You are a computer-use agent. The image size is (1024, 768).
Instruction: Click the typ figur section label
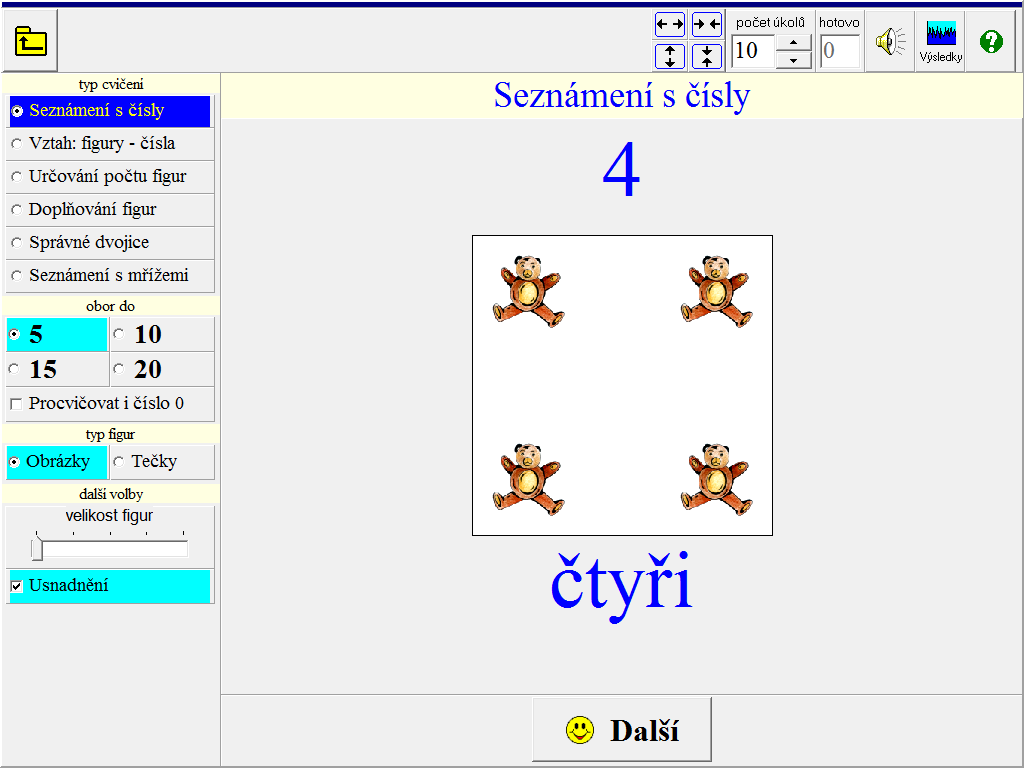pyautogui.click(x=110, y=435)
